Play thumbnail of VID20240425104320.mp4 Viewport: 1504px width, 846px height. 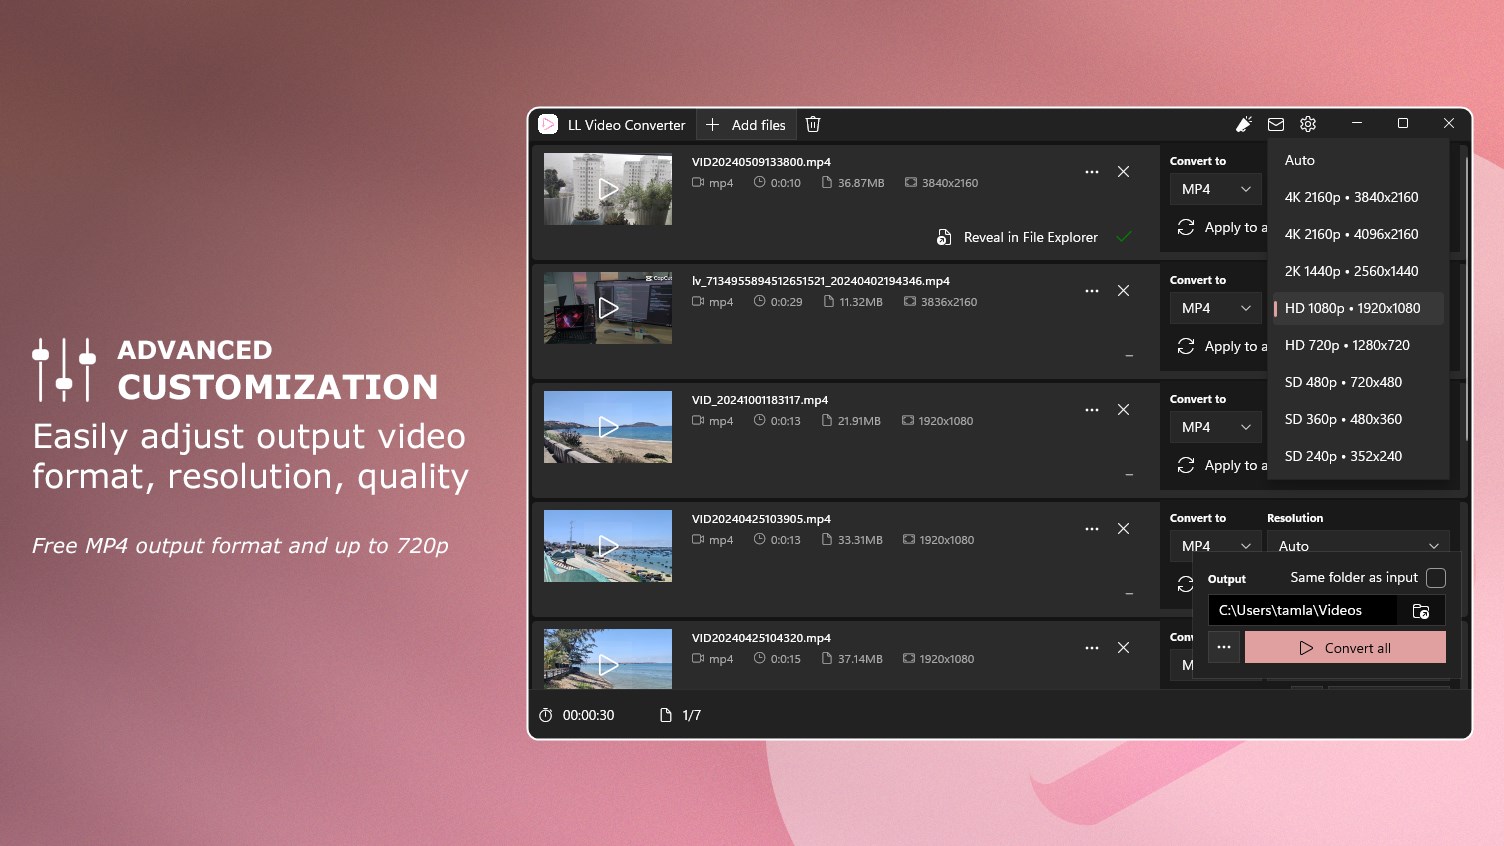pos(608,659)
